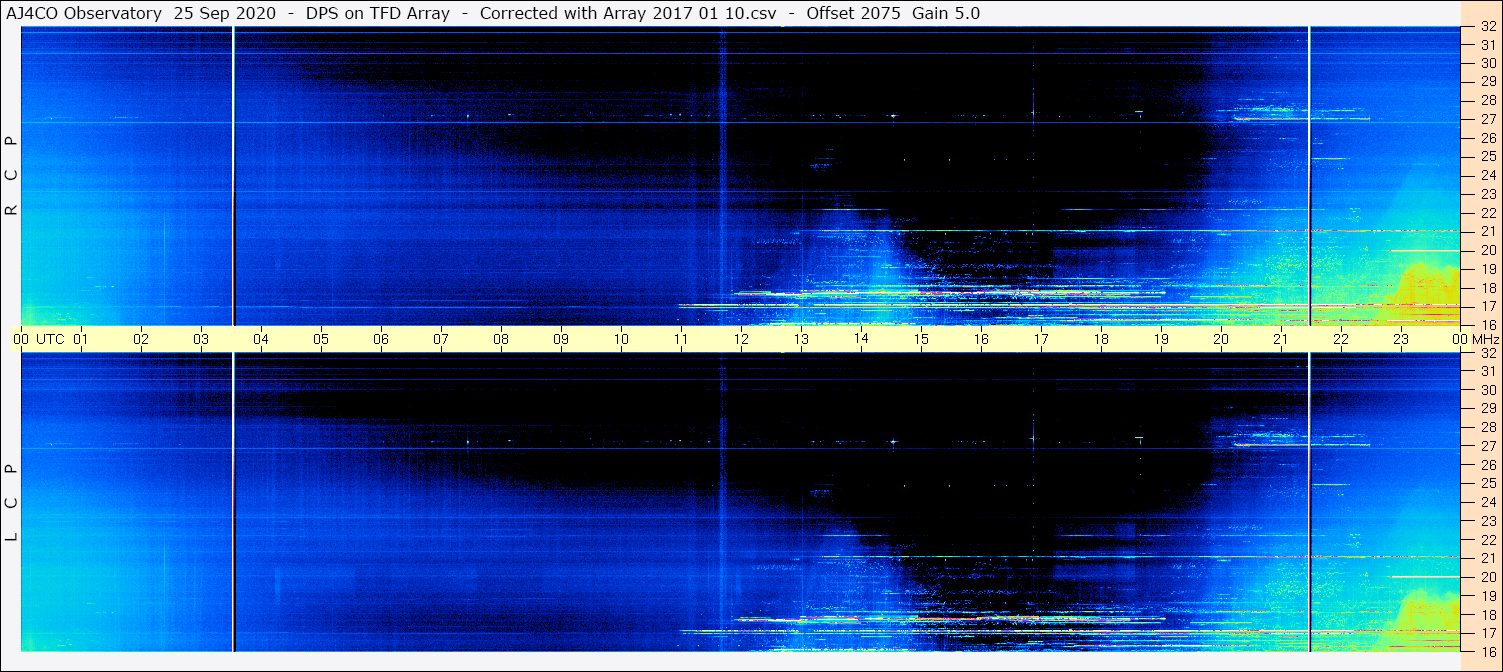Select hour 18 on the time axis
The image size is (1503, 672).
1101,339
